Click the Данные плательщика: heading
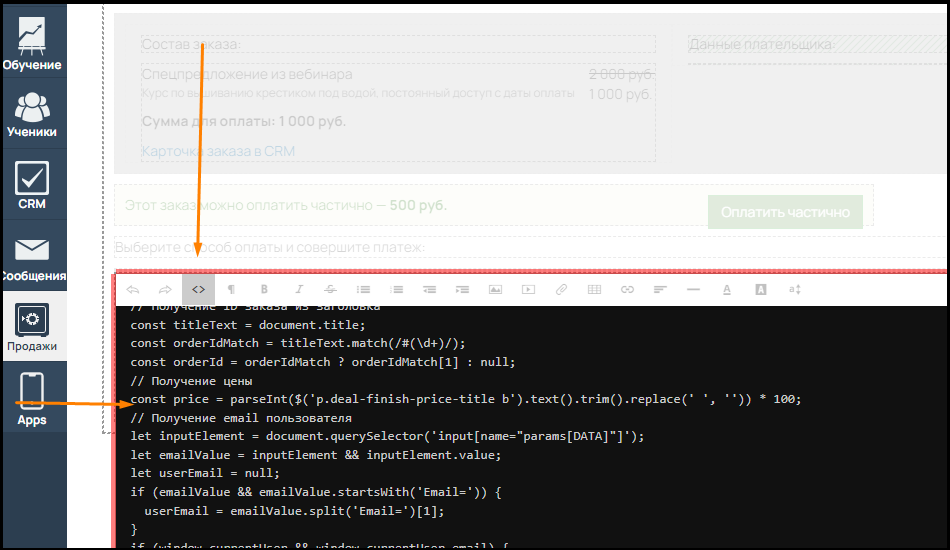The height and width of the screenshot is (550, 950). click(762, 44)
